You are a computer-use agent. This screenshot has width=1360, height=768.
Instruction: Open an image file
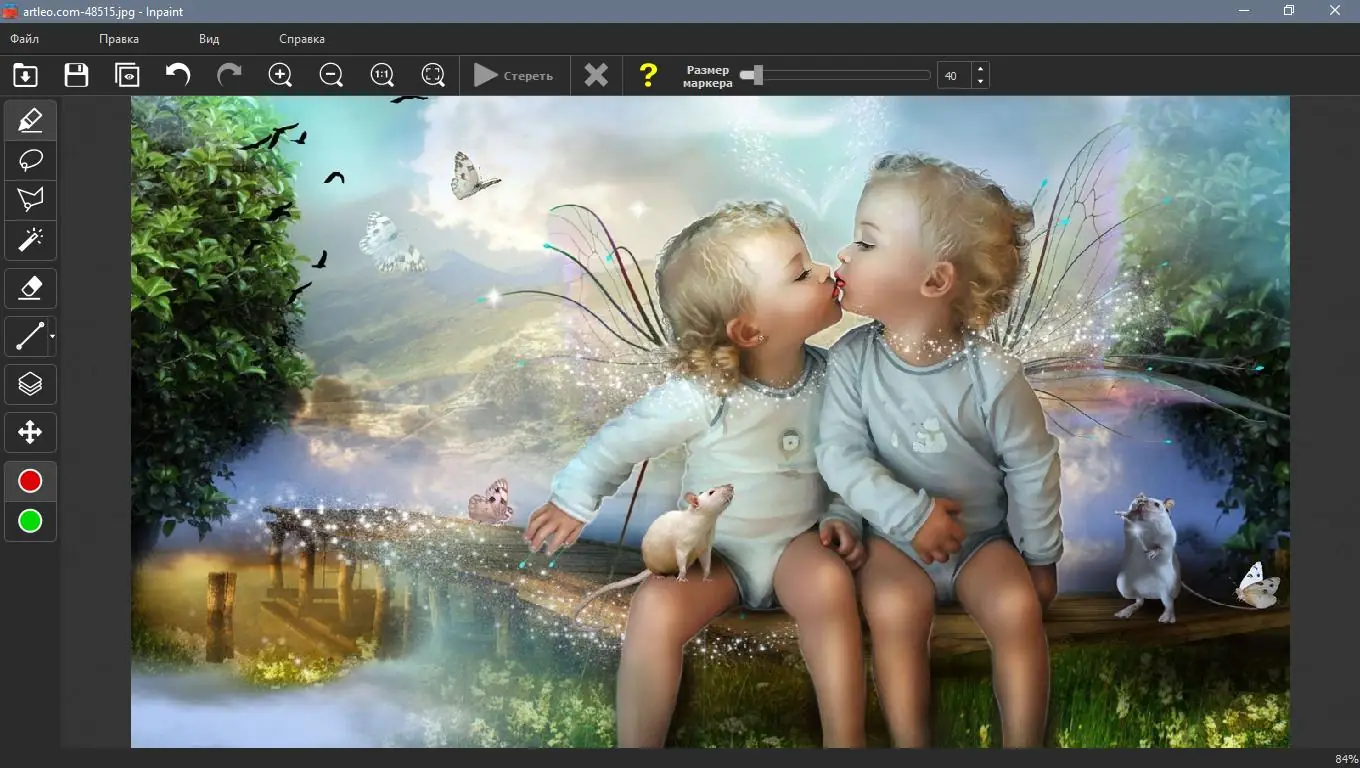(24, 75)
